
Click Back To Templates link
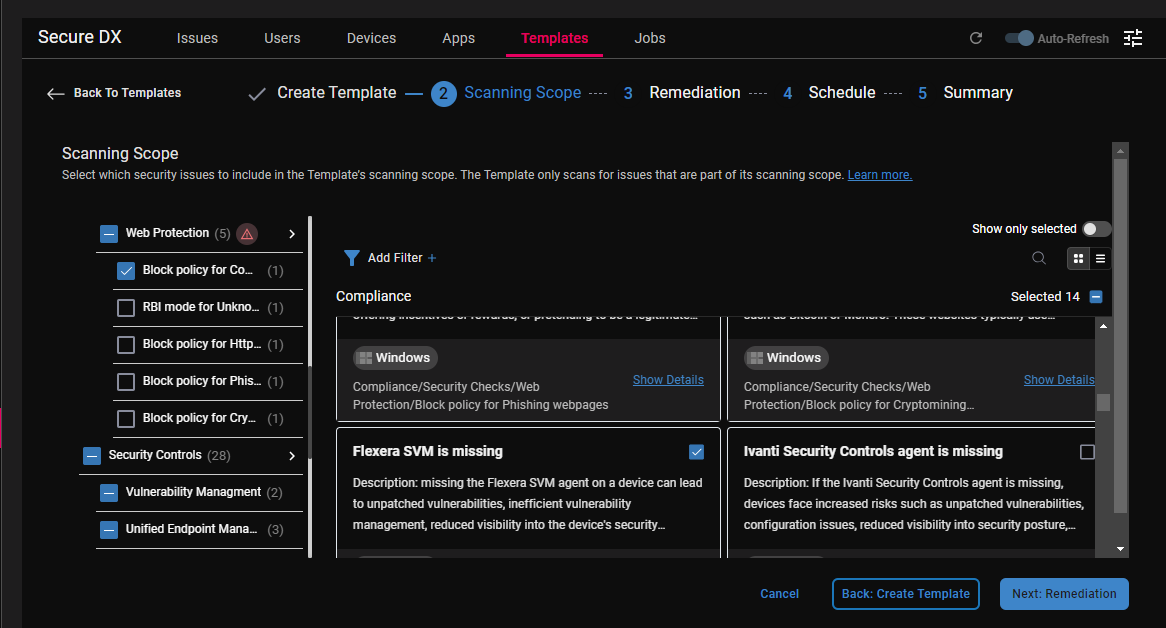(127, 93)
